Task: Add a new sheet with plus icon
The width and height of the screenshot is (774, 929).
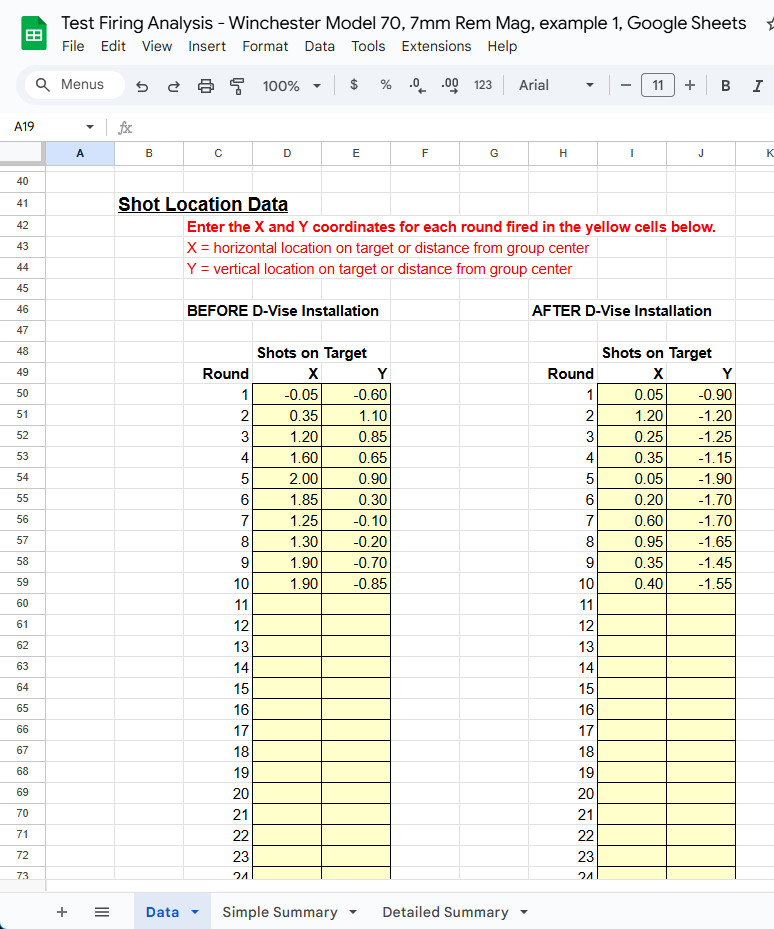Action: pos(62,912)
